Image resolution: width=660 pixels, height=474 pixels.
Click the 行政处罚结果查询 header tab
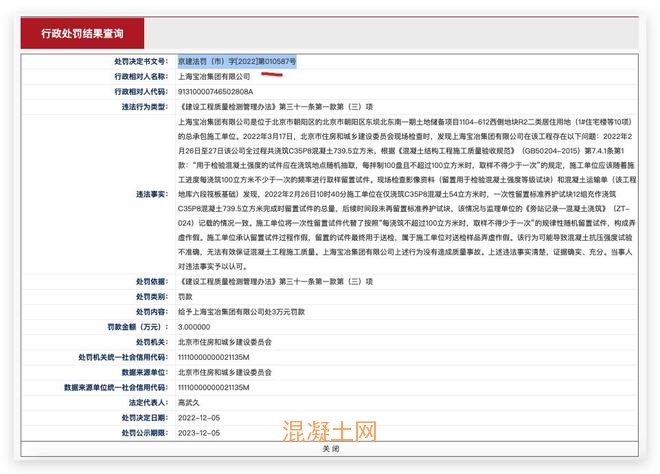(x=83, y=34)
